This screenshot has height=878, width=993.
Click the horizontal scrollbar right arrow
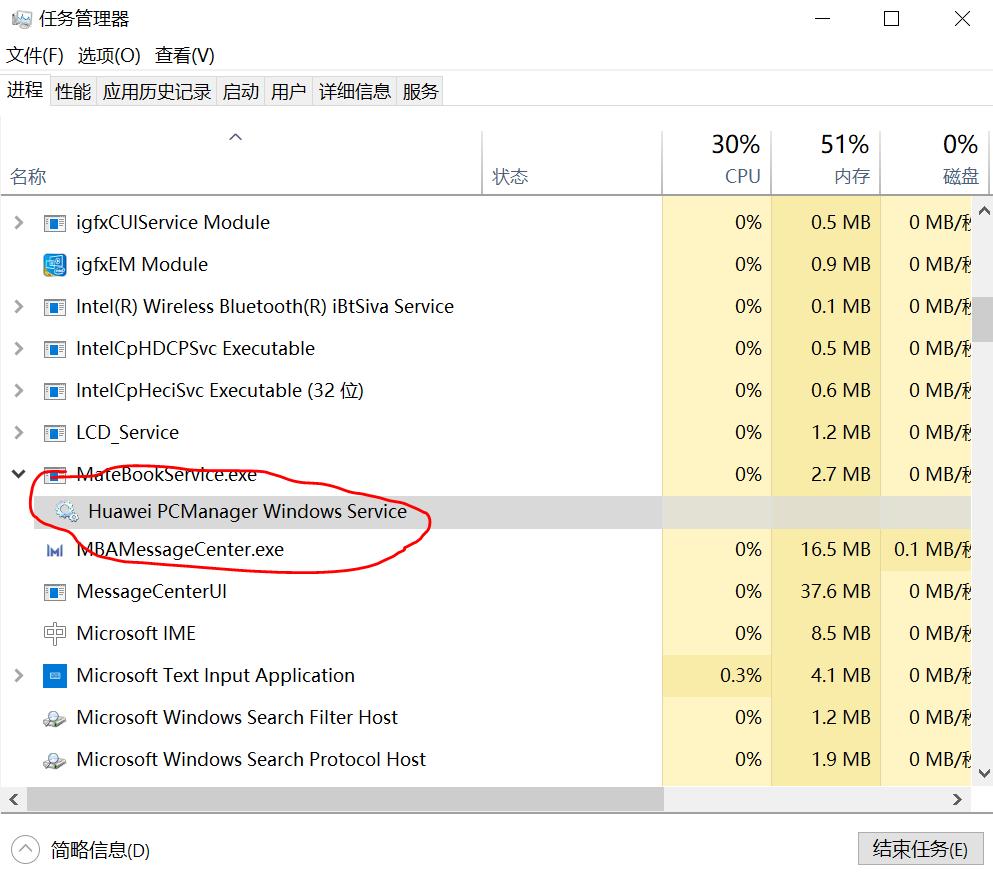pos(957,799)
